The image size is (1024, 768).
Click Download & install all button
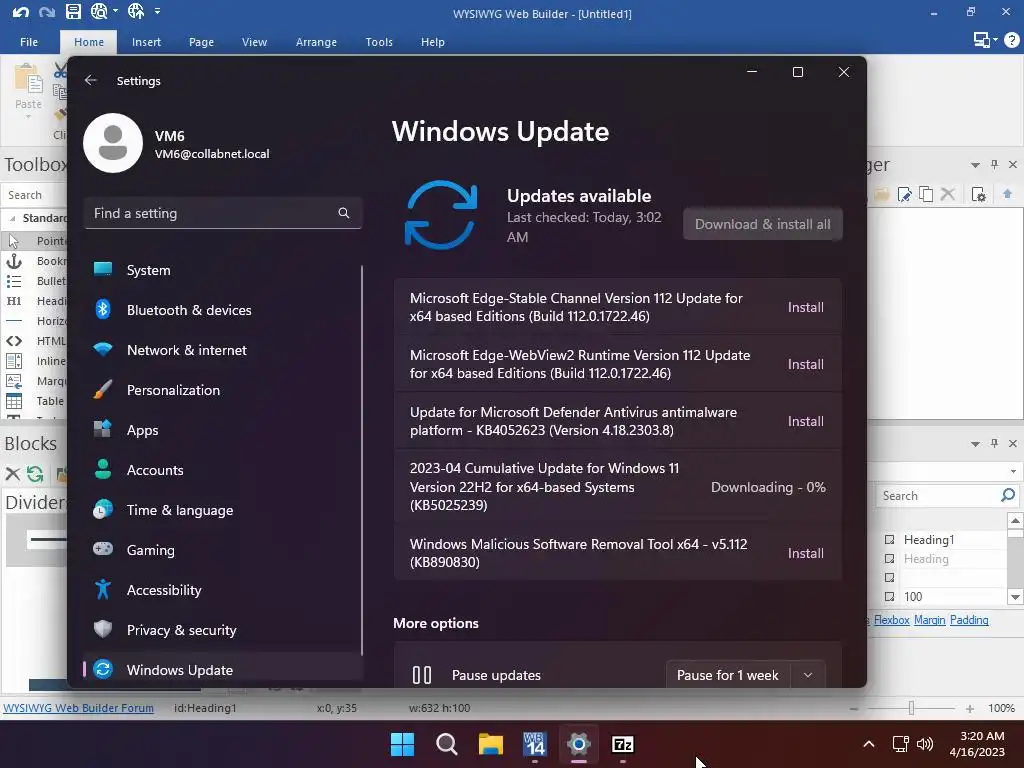click(x=762, y=224)
